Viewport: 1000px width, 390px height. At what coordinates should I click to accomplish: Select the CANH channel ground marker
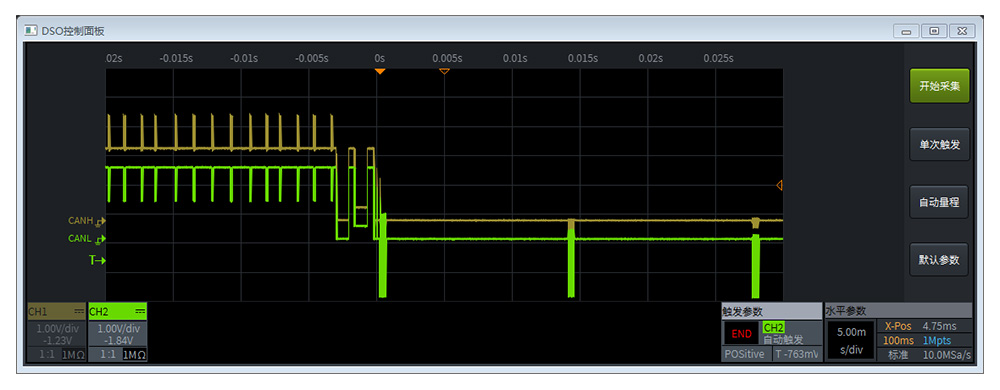click(99, 221)
